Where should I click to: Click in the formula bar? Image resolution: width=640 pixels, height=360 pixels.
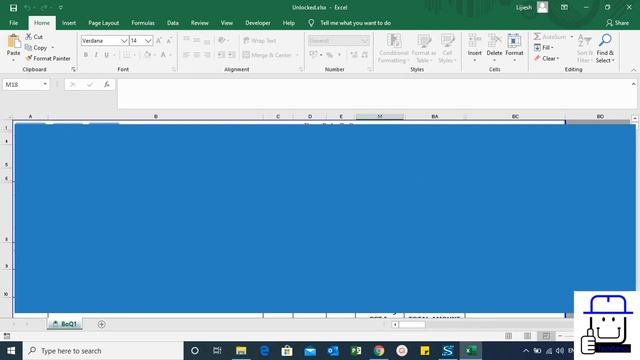click(373, 94)
